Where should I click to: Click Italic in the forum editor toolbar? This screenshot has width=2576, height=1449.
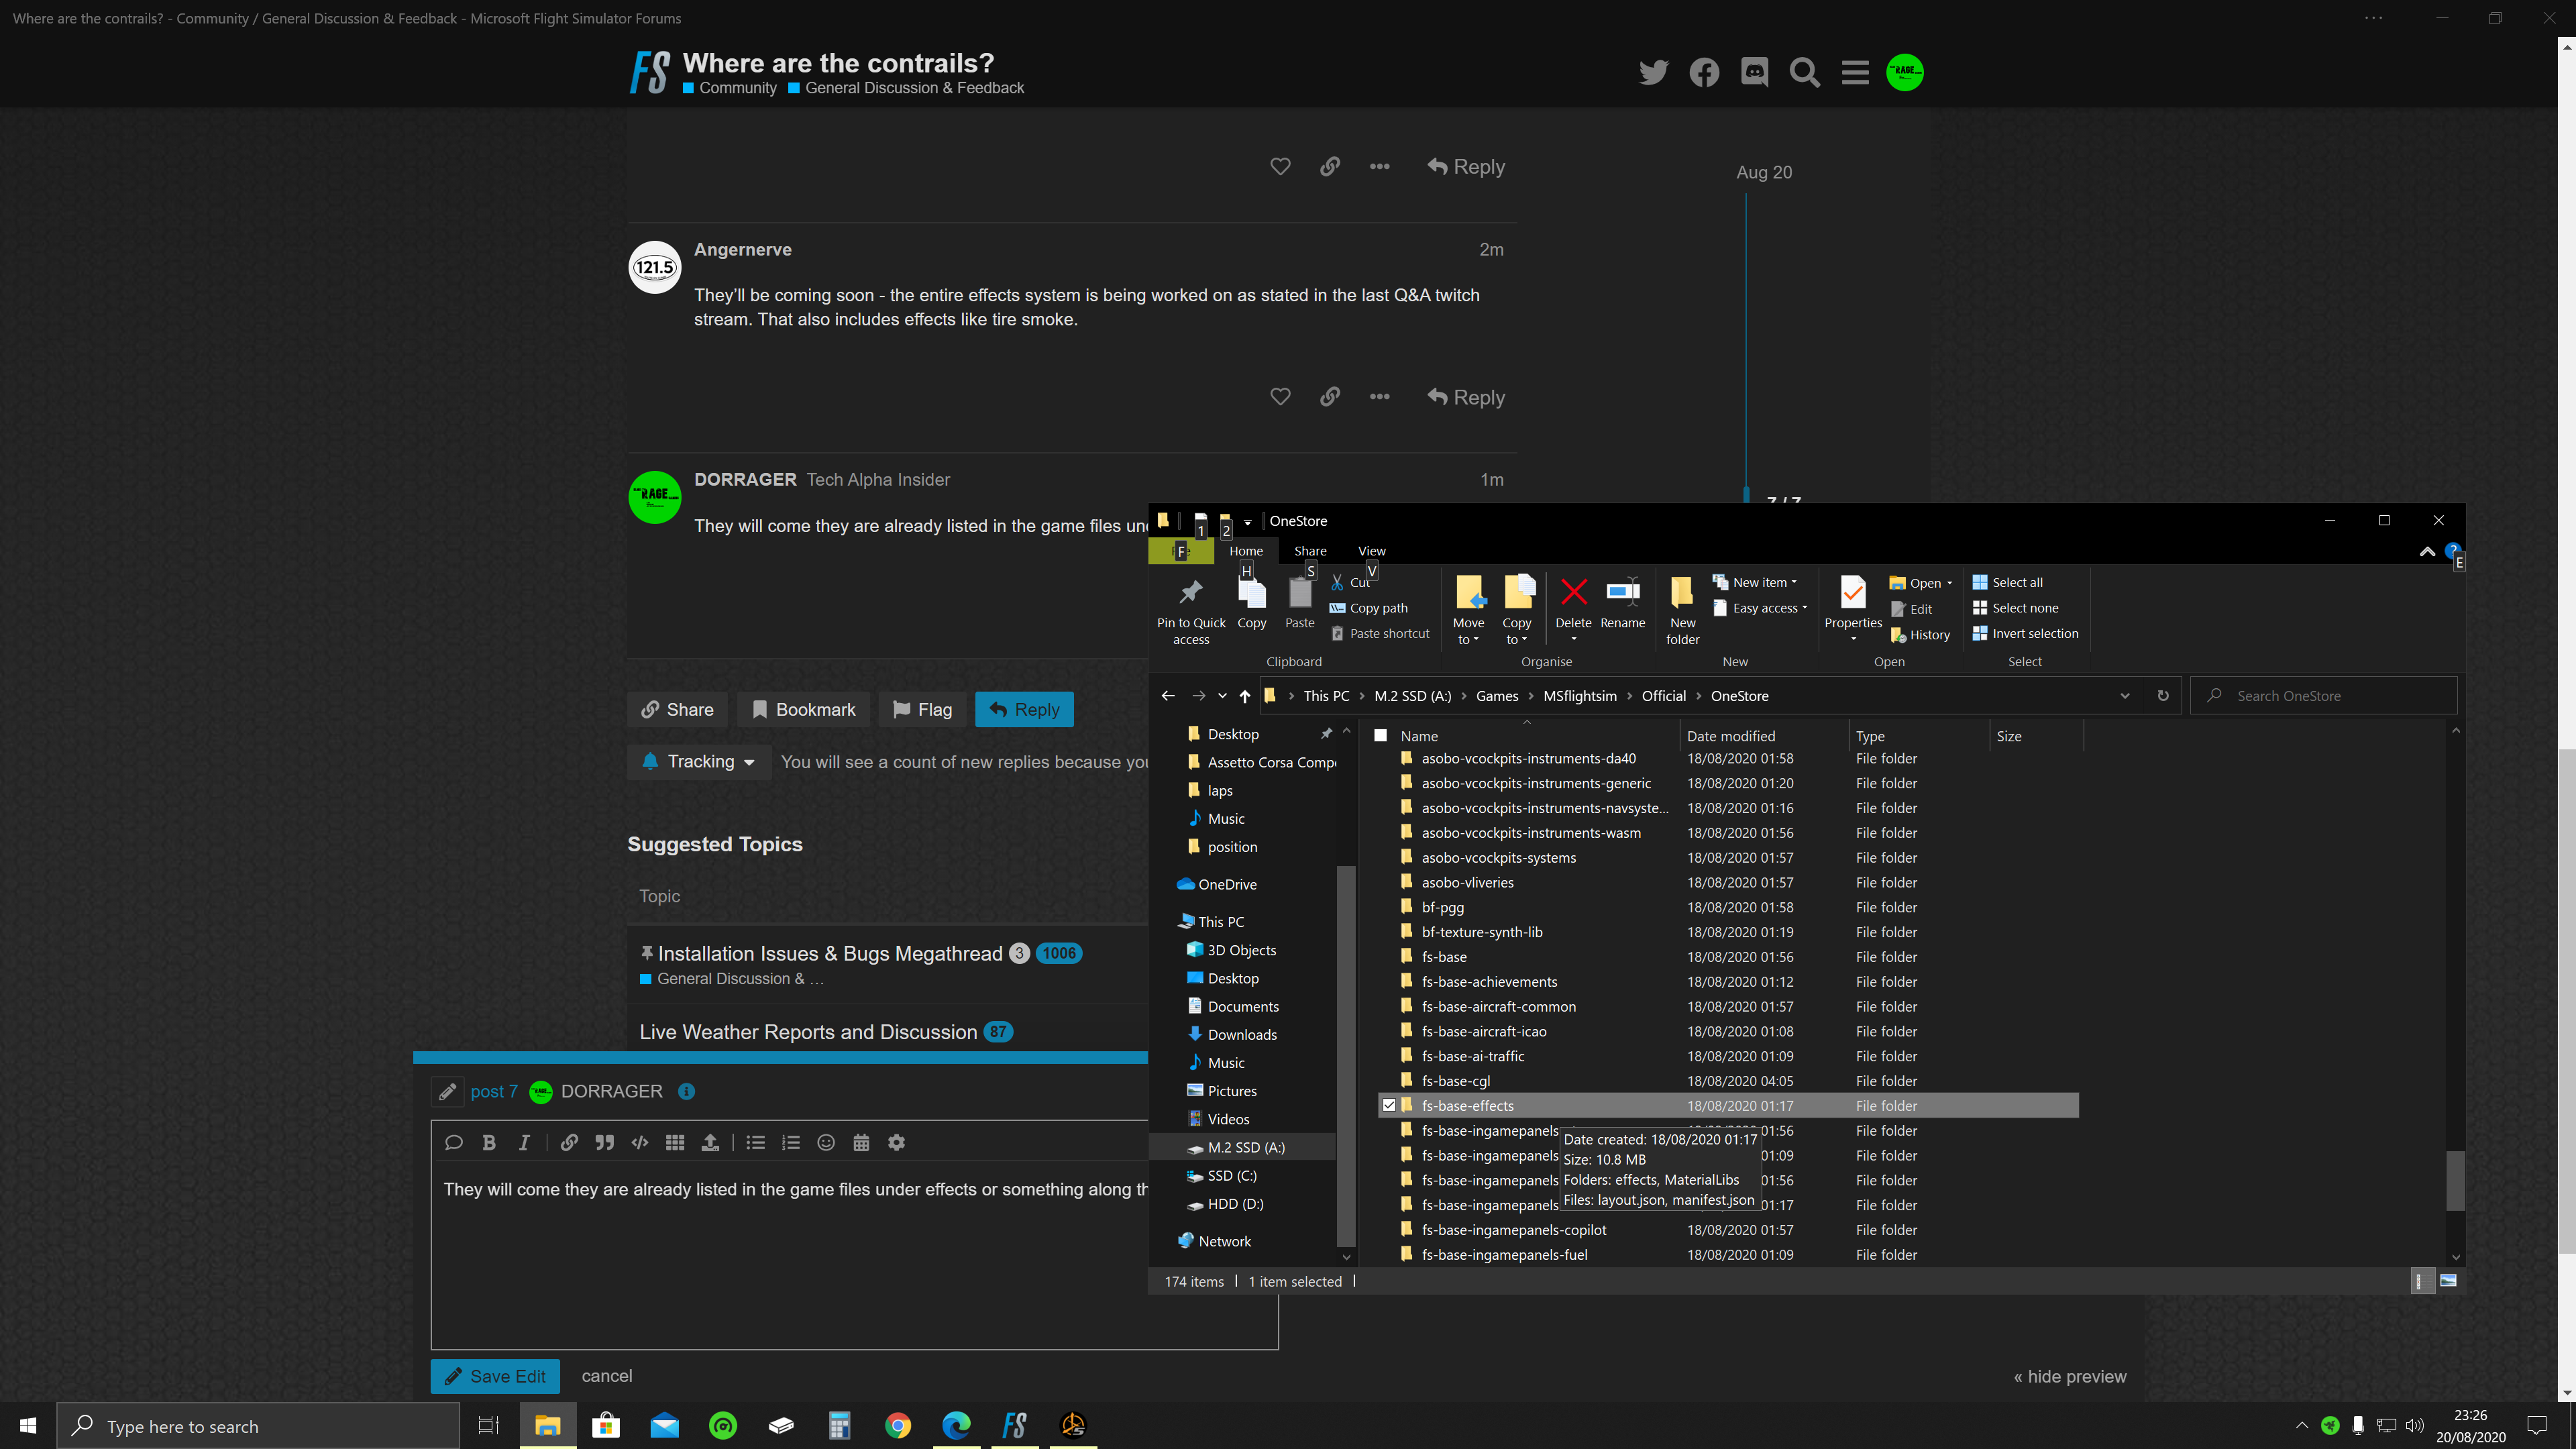[x=524, y=1142]
